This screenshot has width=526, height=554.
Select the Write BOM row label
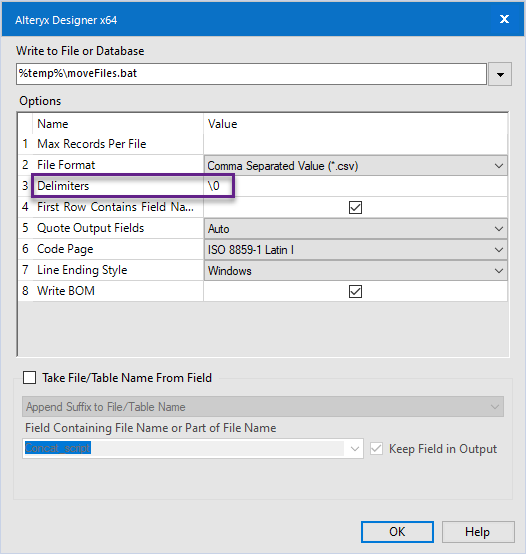click(x=66, y=291)
